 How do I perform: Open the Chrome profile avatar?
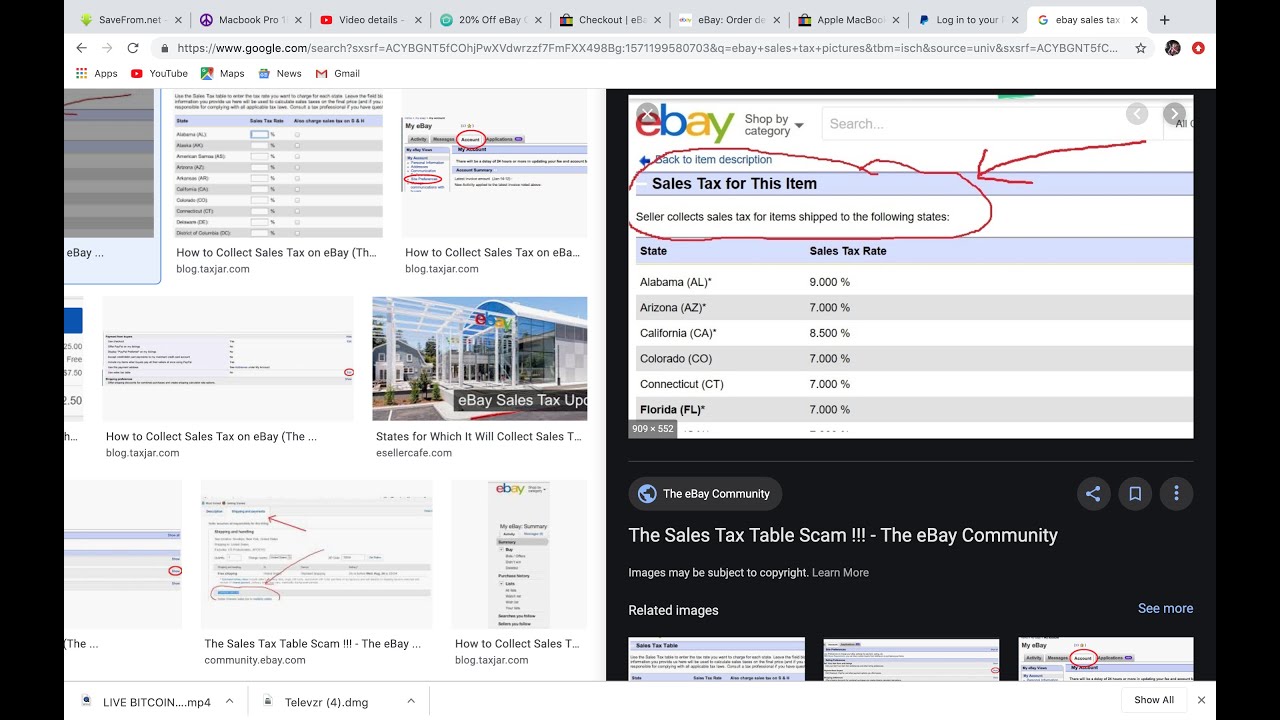pyautogui.click(x=1173, y=48)
